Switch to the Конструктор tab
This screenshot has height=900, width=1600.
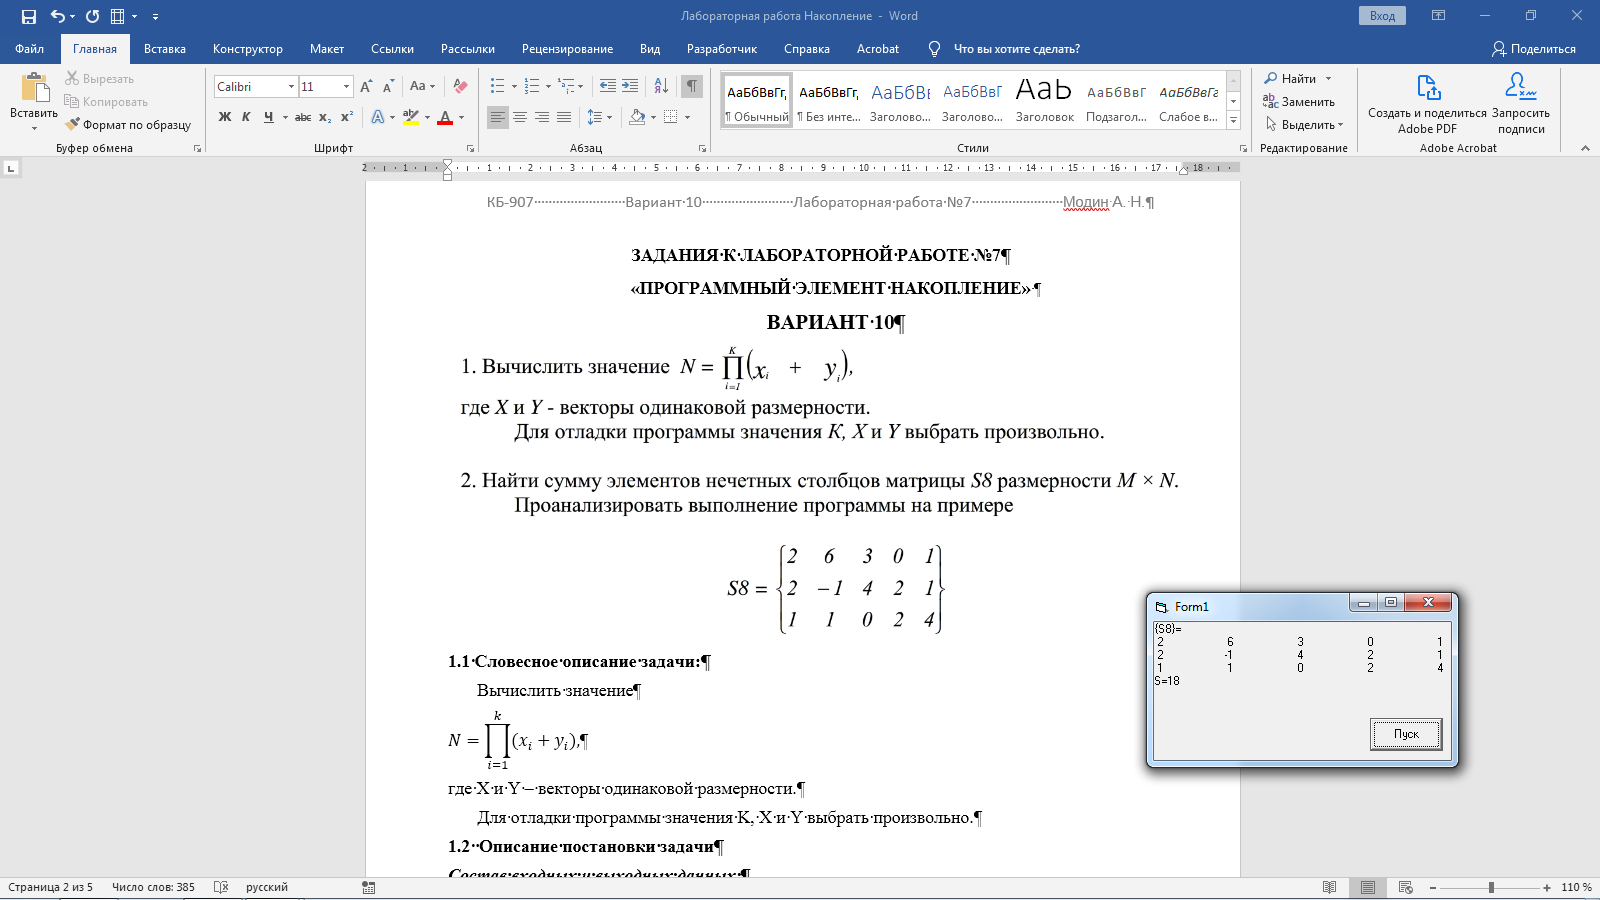pos(248,48)
